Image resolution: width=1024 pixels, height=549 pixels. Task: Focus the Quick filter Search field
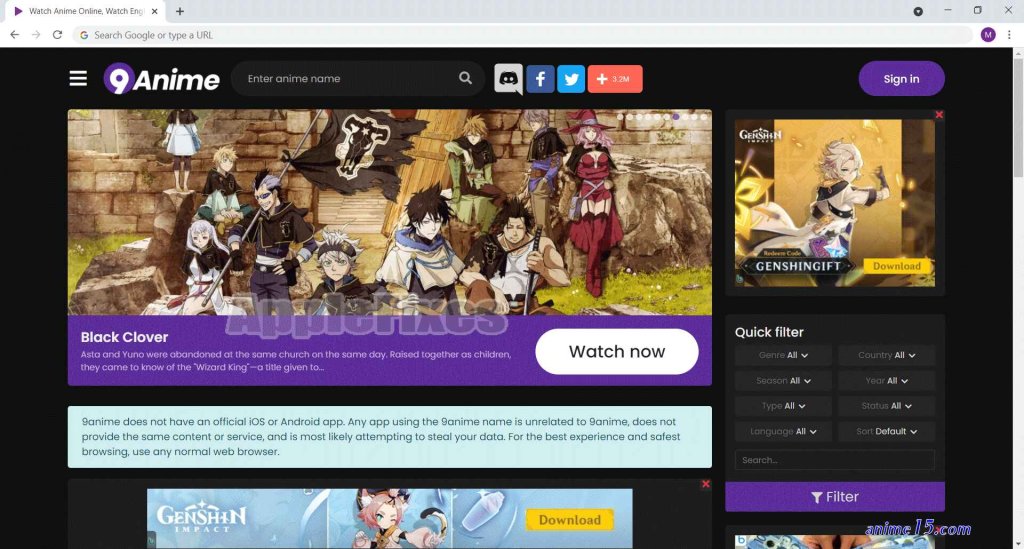click(x=835, y=460)
